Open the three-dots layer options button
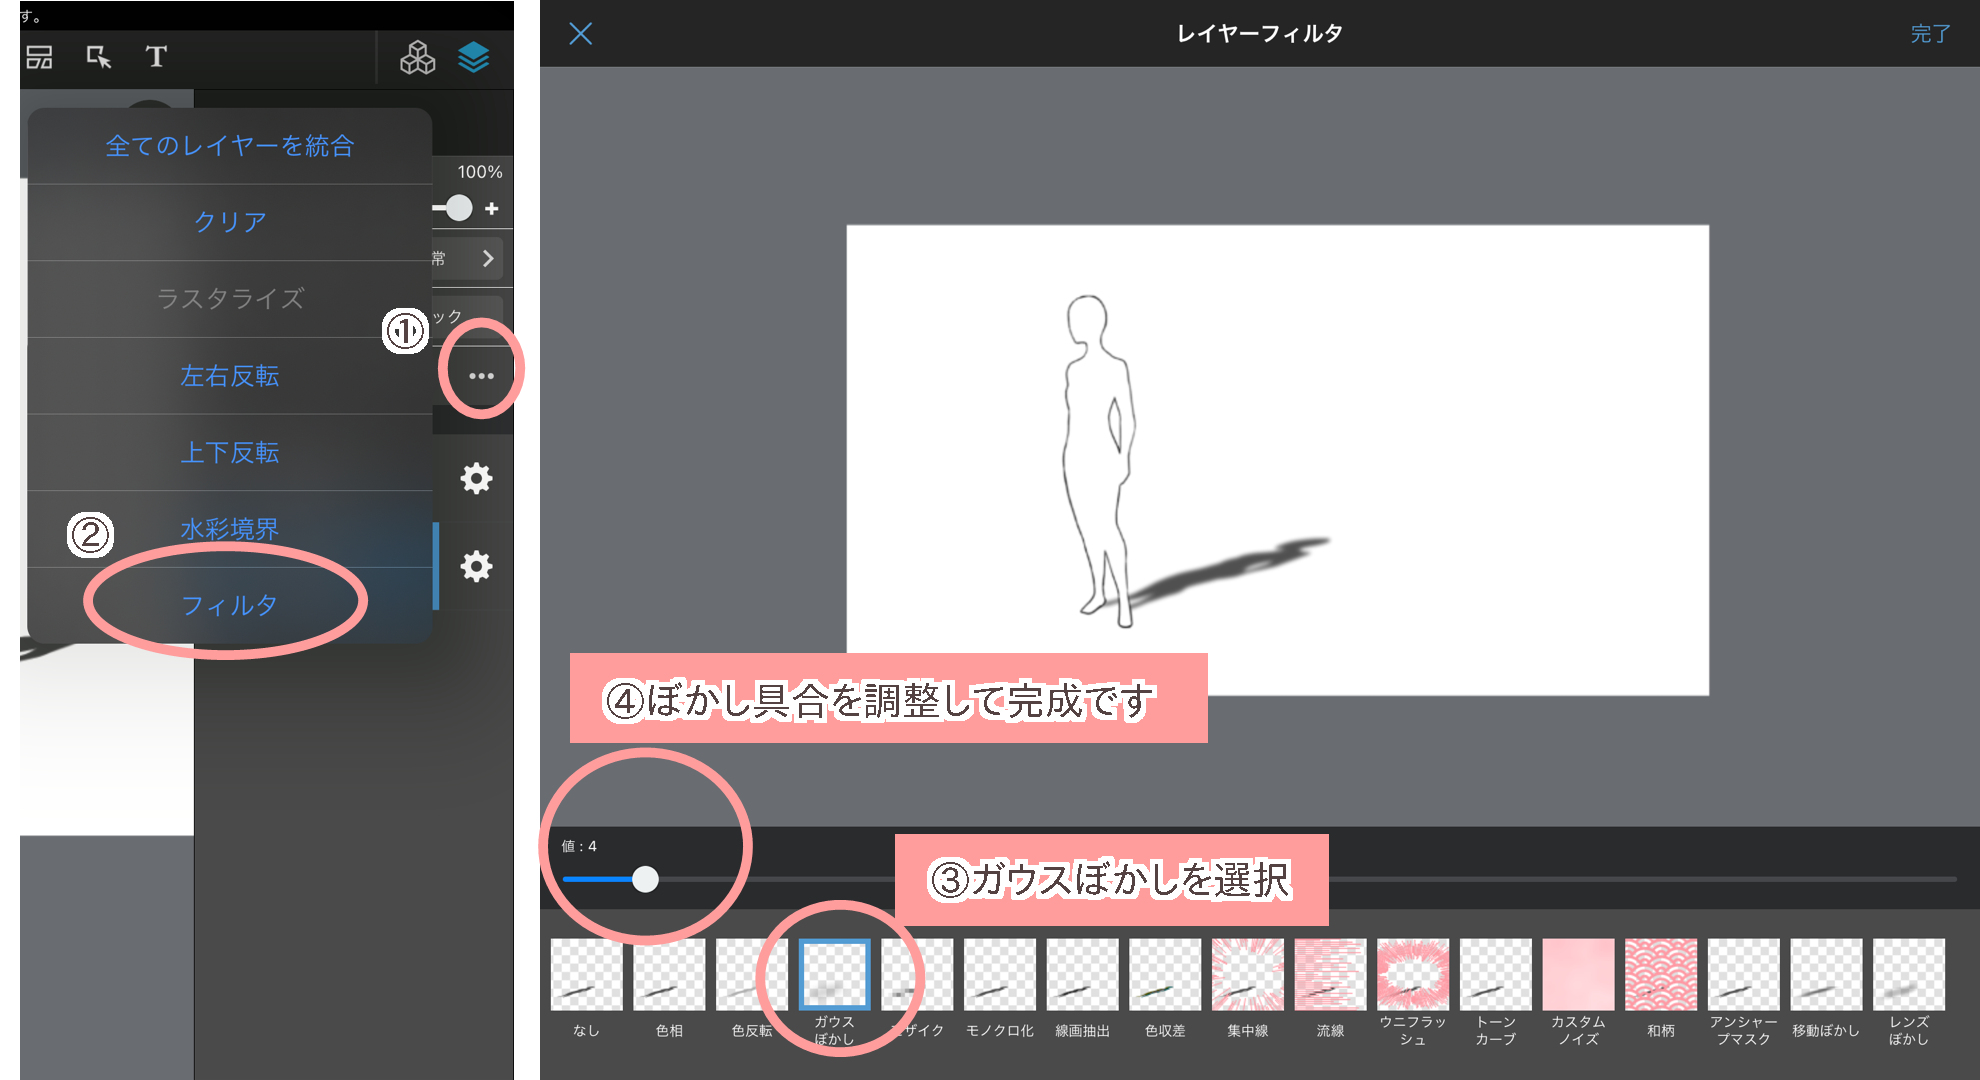Viewport: 1980px width, 1080px height. pyautogui.click(x=481, y=376)
